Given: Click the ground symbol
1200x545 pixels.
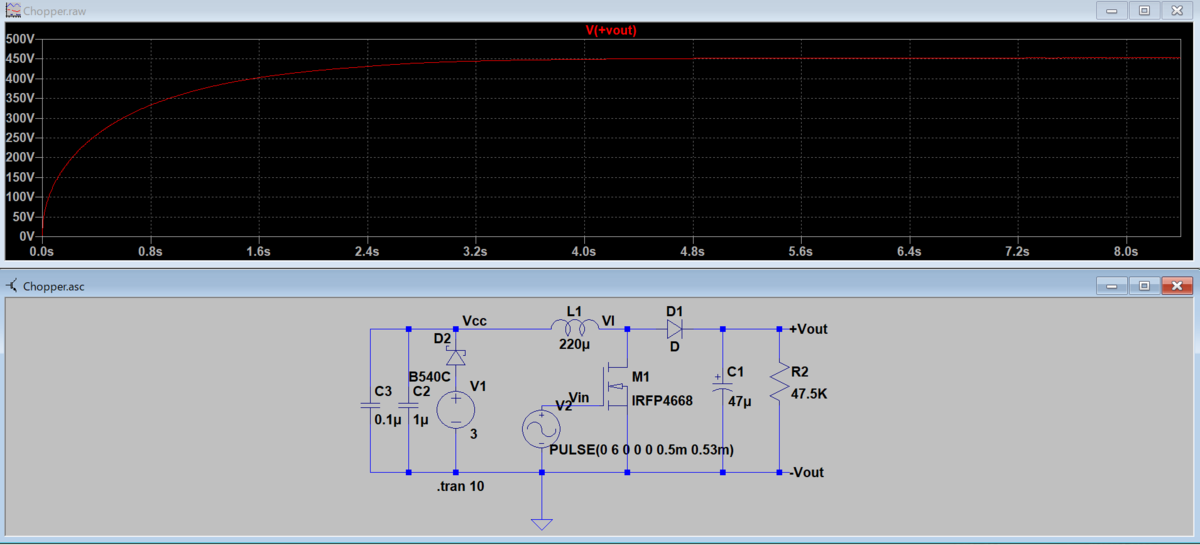Looking at the screenshot, I should tap(541, 523).
